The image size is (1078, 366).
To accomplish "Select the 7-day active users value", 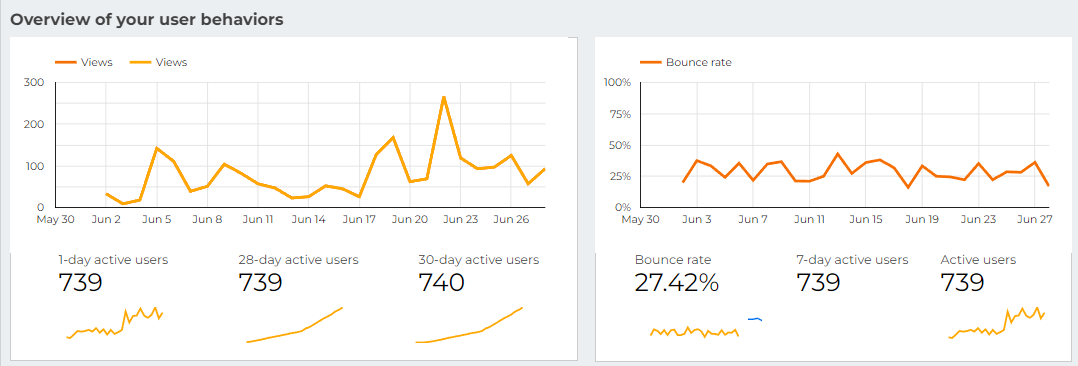I will tap(819, 283).
